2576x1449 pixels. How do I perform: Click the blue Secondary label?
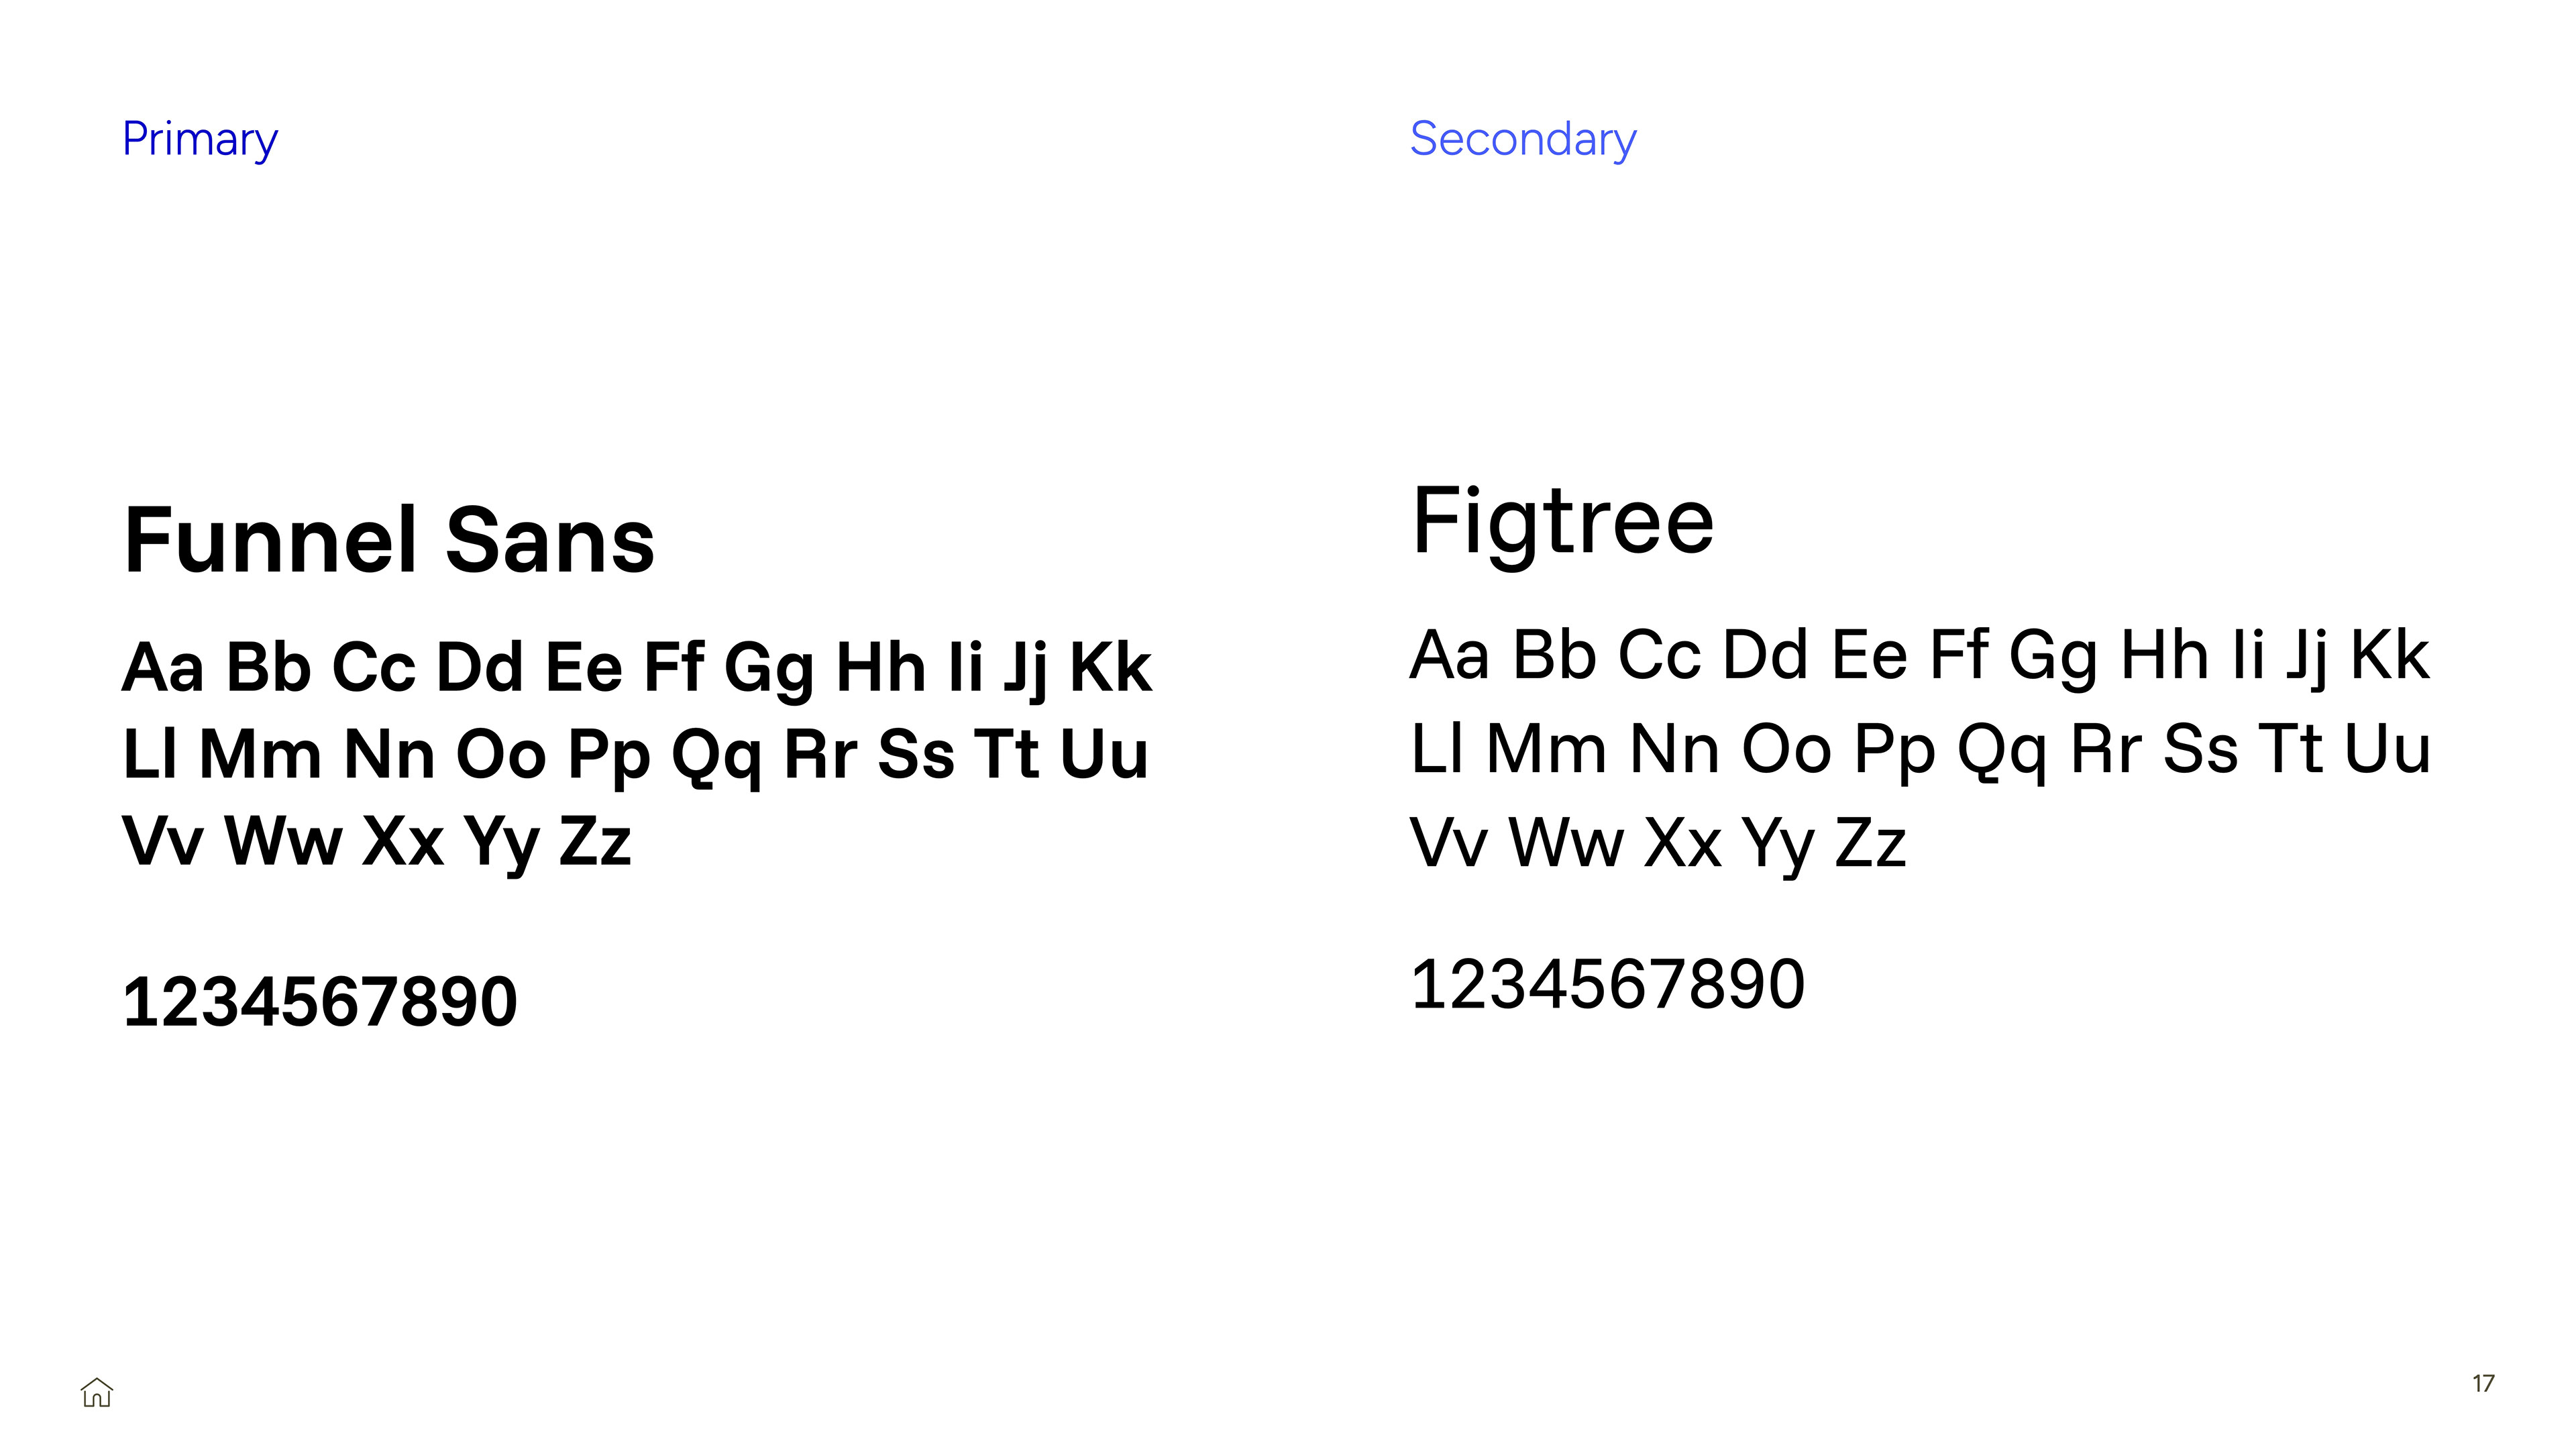(1522, 139)
